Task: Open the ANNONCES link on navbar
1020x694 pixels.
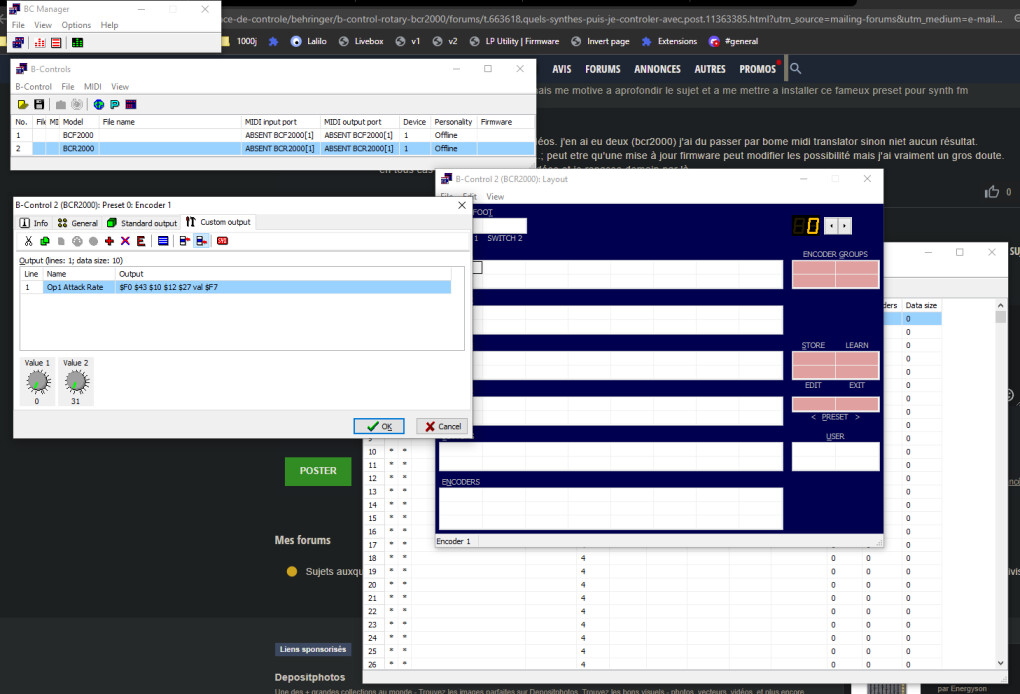Action: pyautogui.click(x=657, y=69)
